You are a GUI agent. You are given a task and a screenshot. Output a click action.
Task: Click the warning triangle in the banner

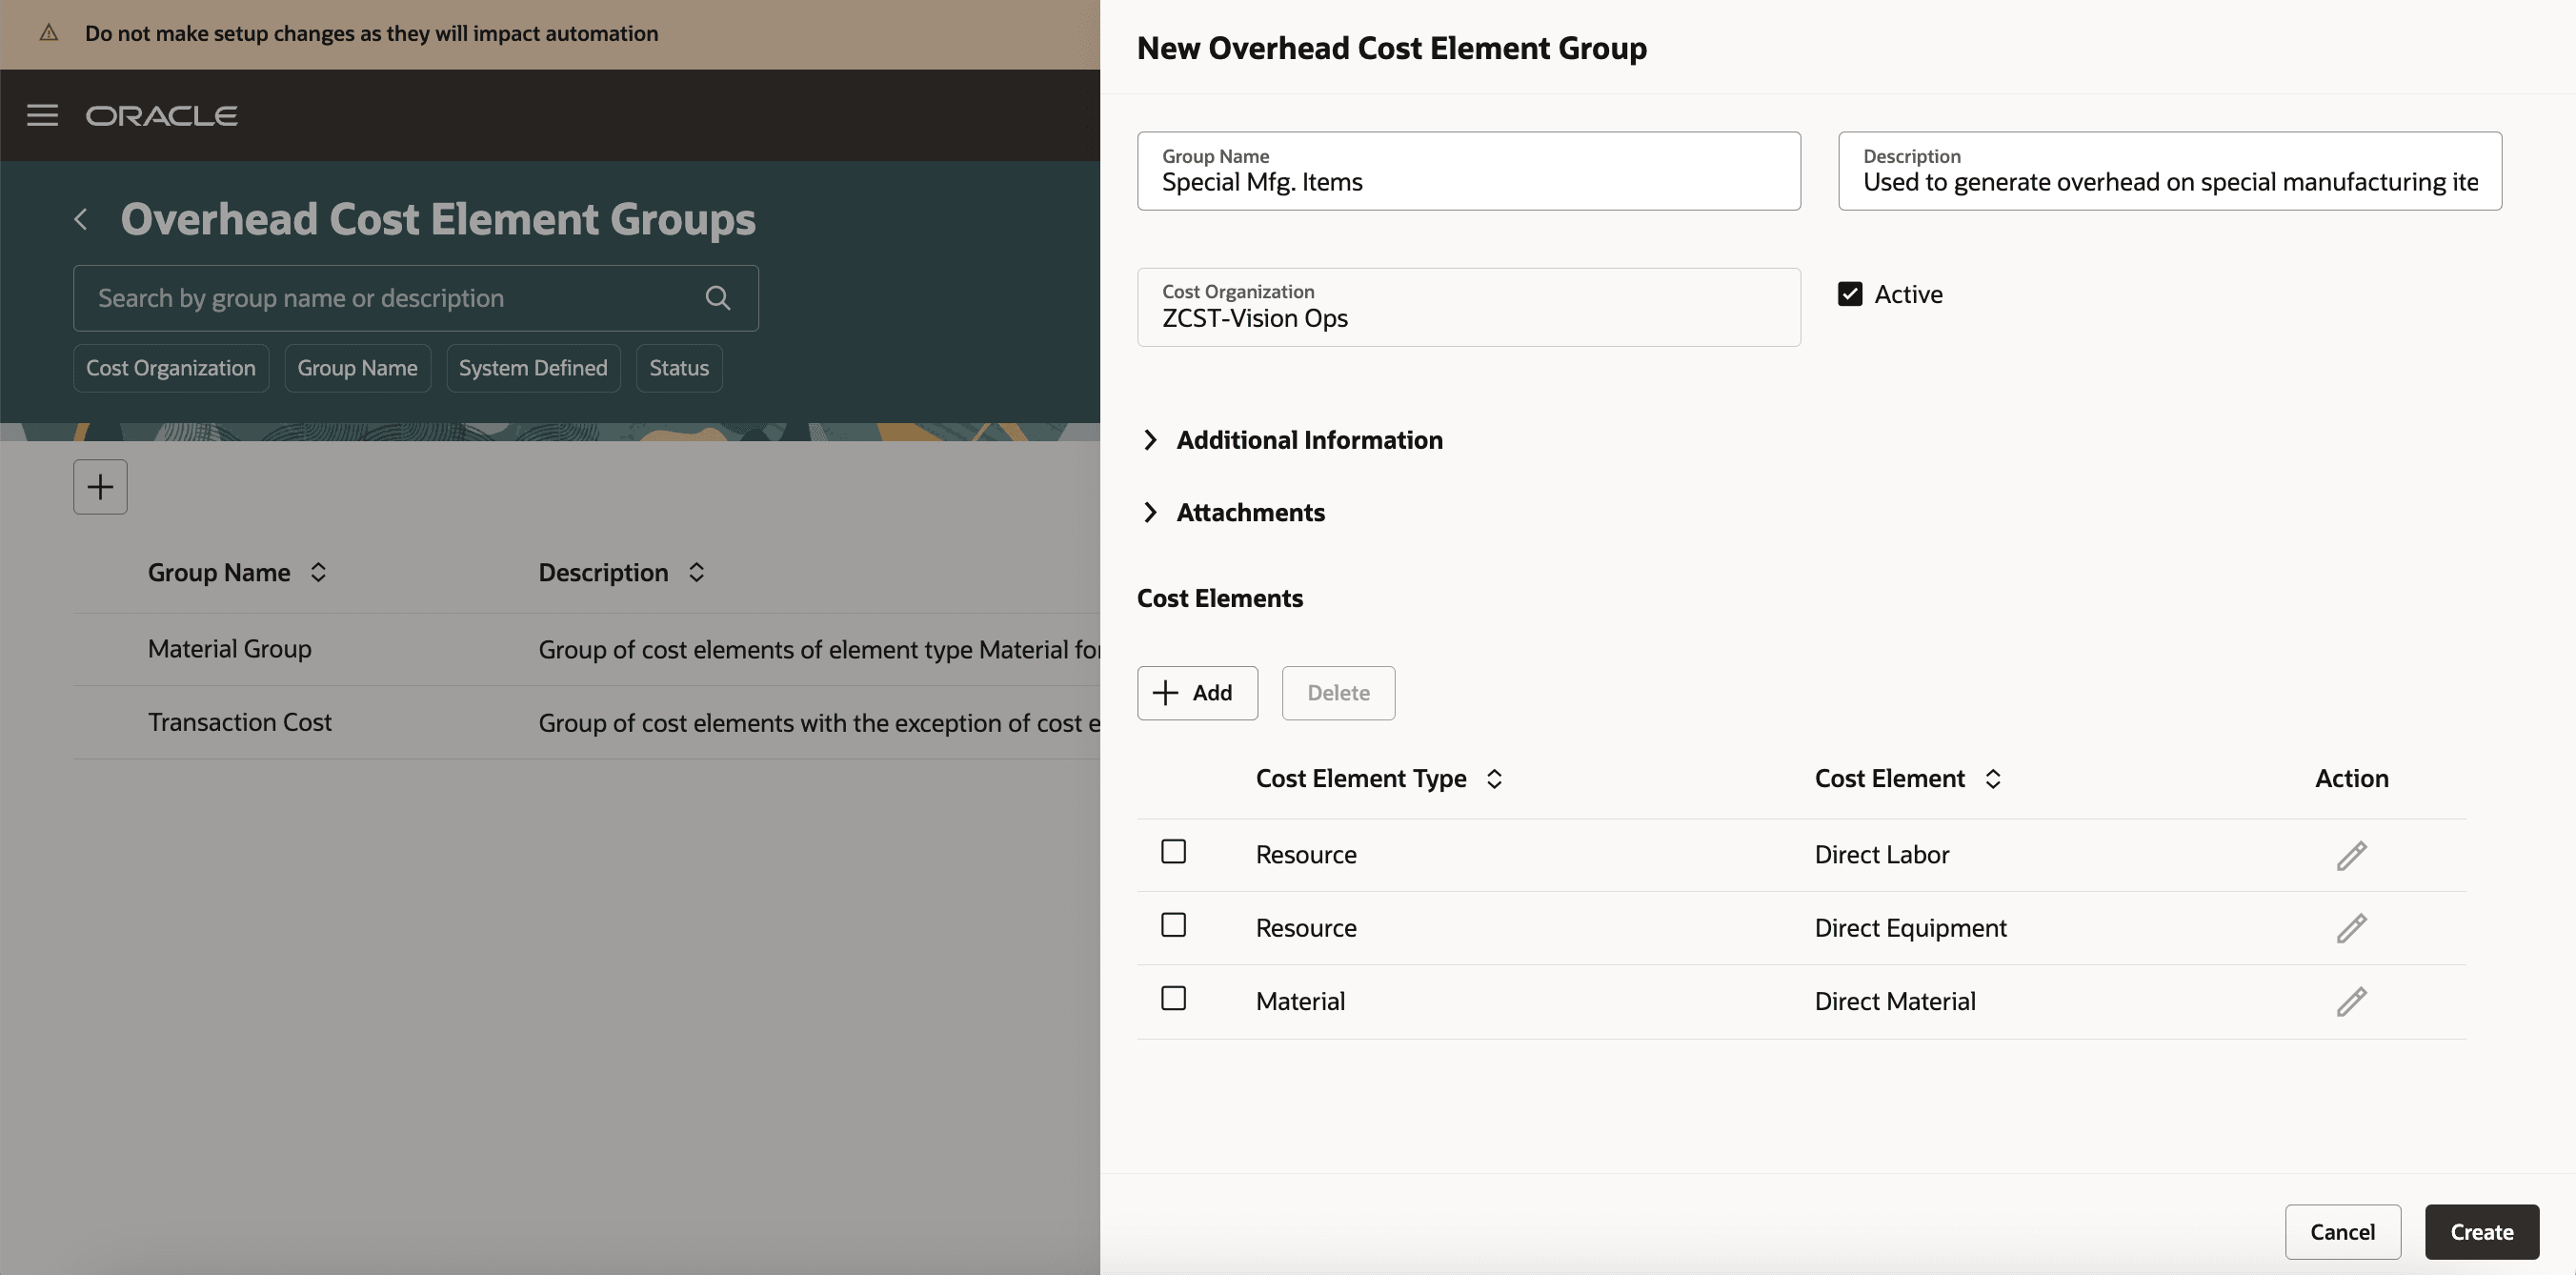click(48, 32)
